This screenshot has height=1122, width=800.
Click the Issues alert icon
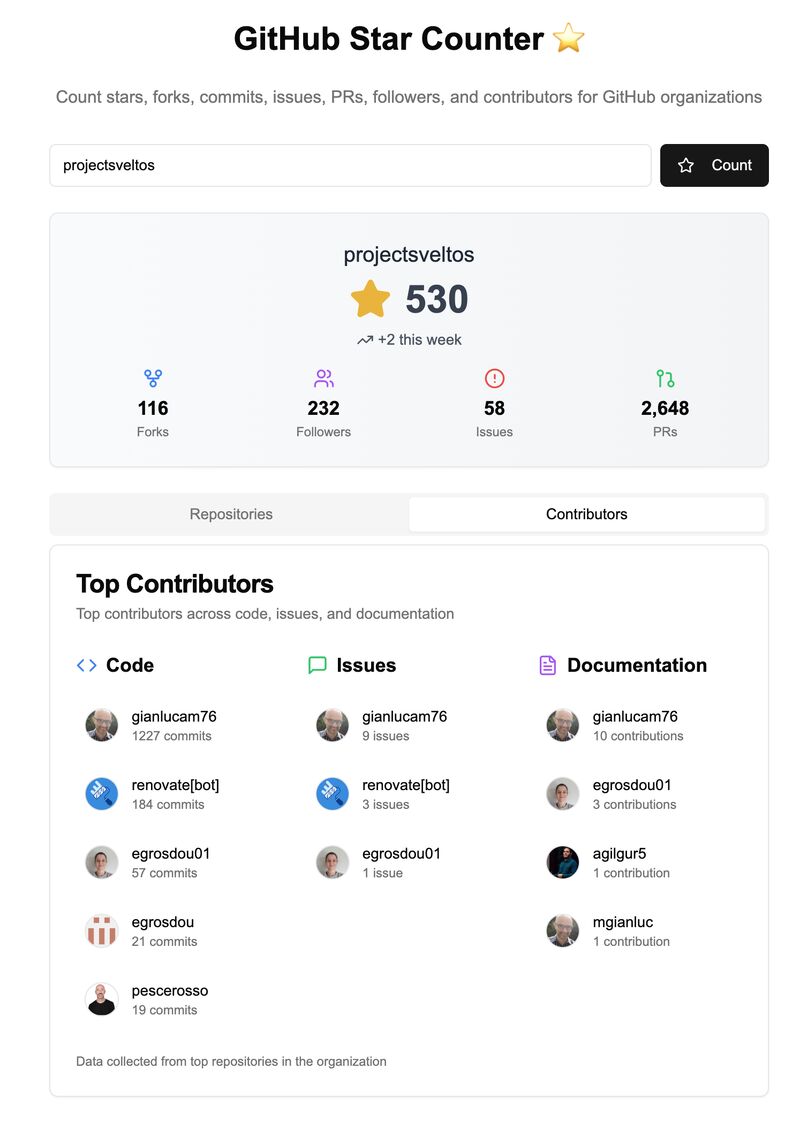point(494,378)
